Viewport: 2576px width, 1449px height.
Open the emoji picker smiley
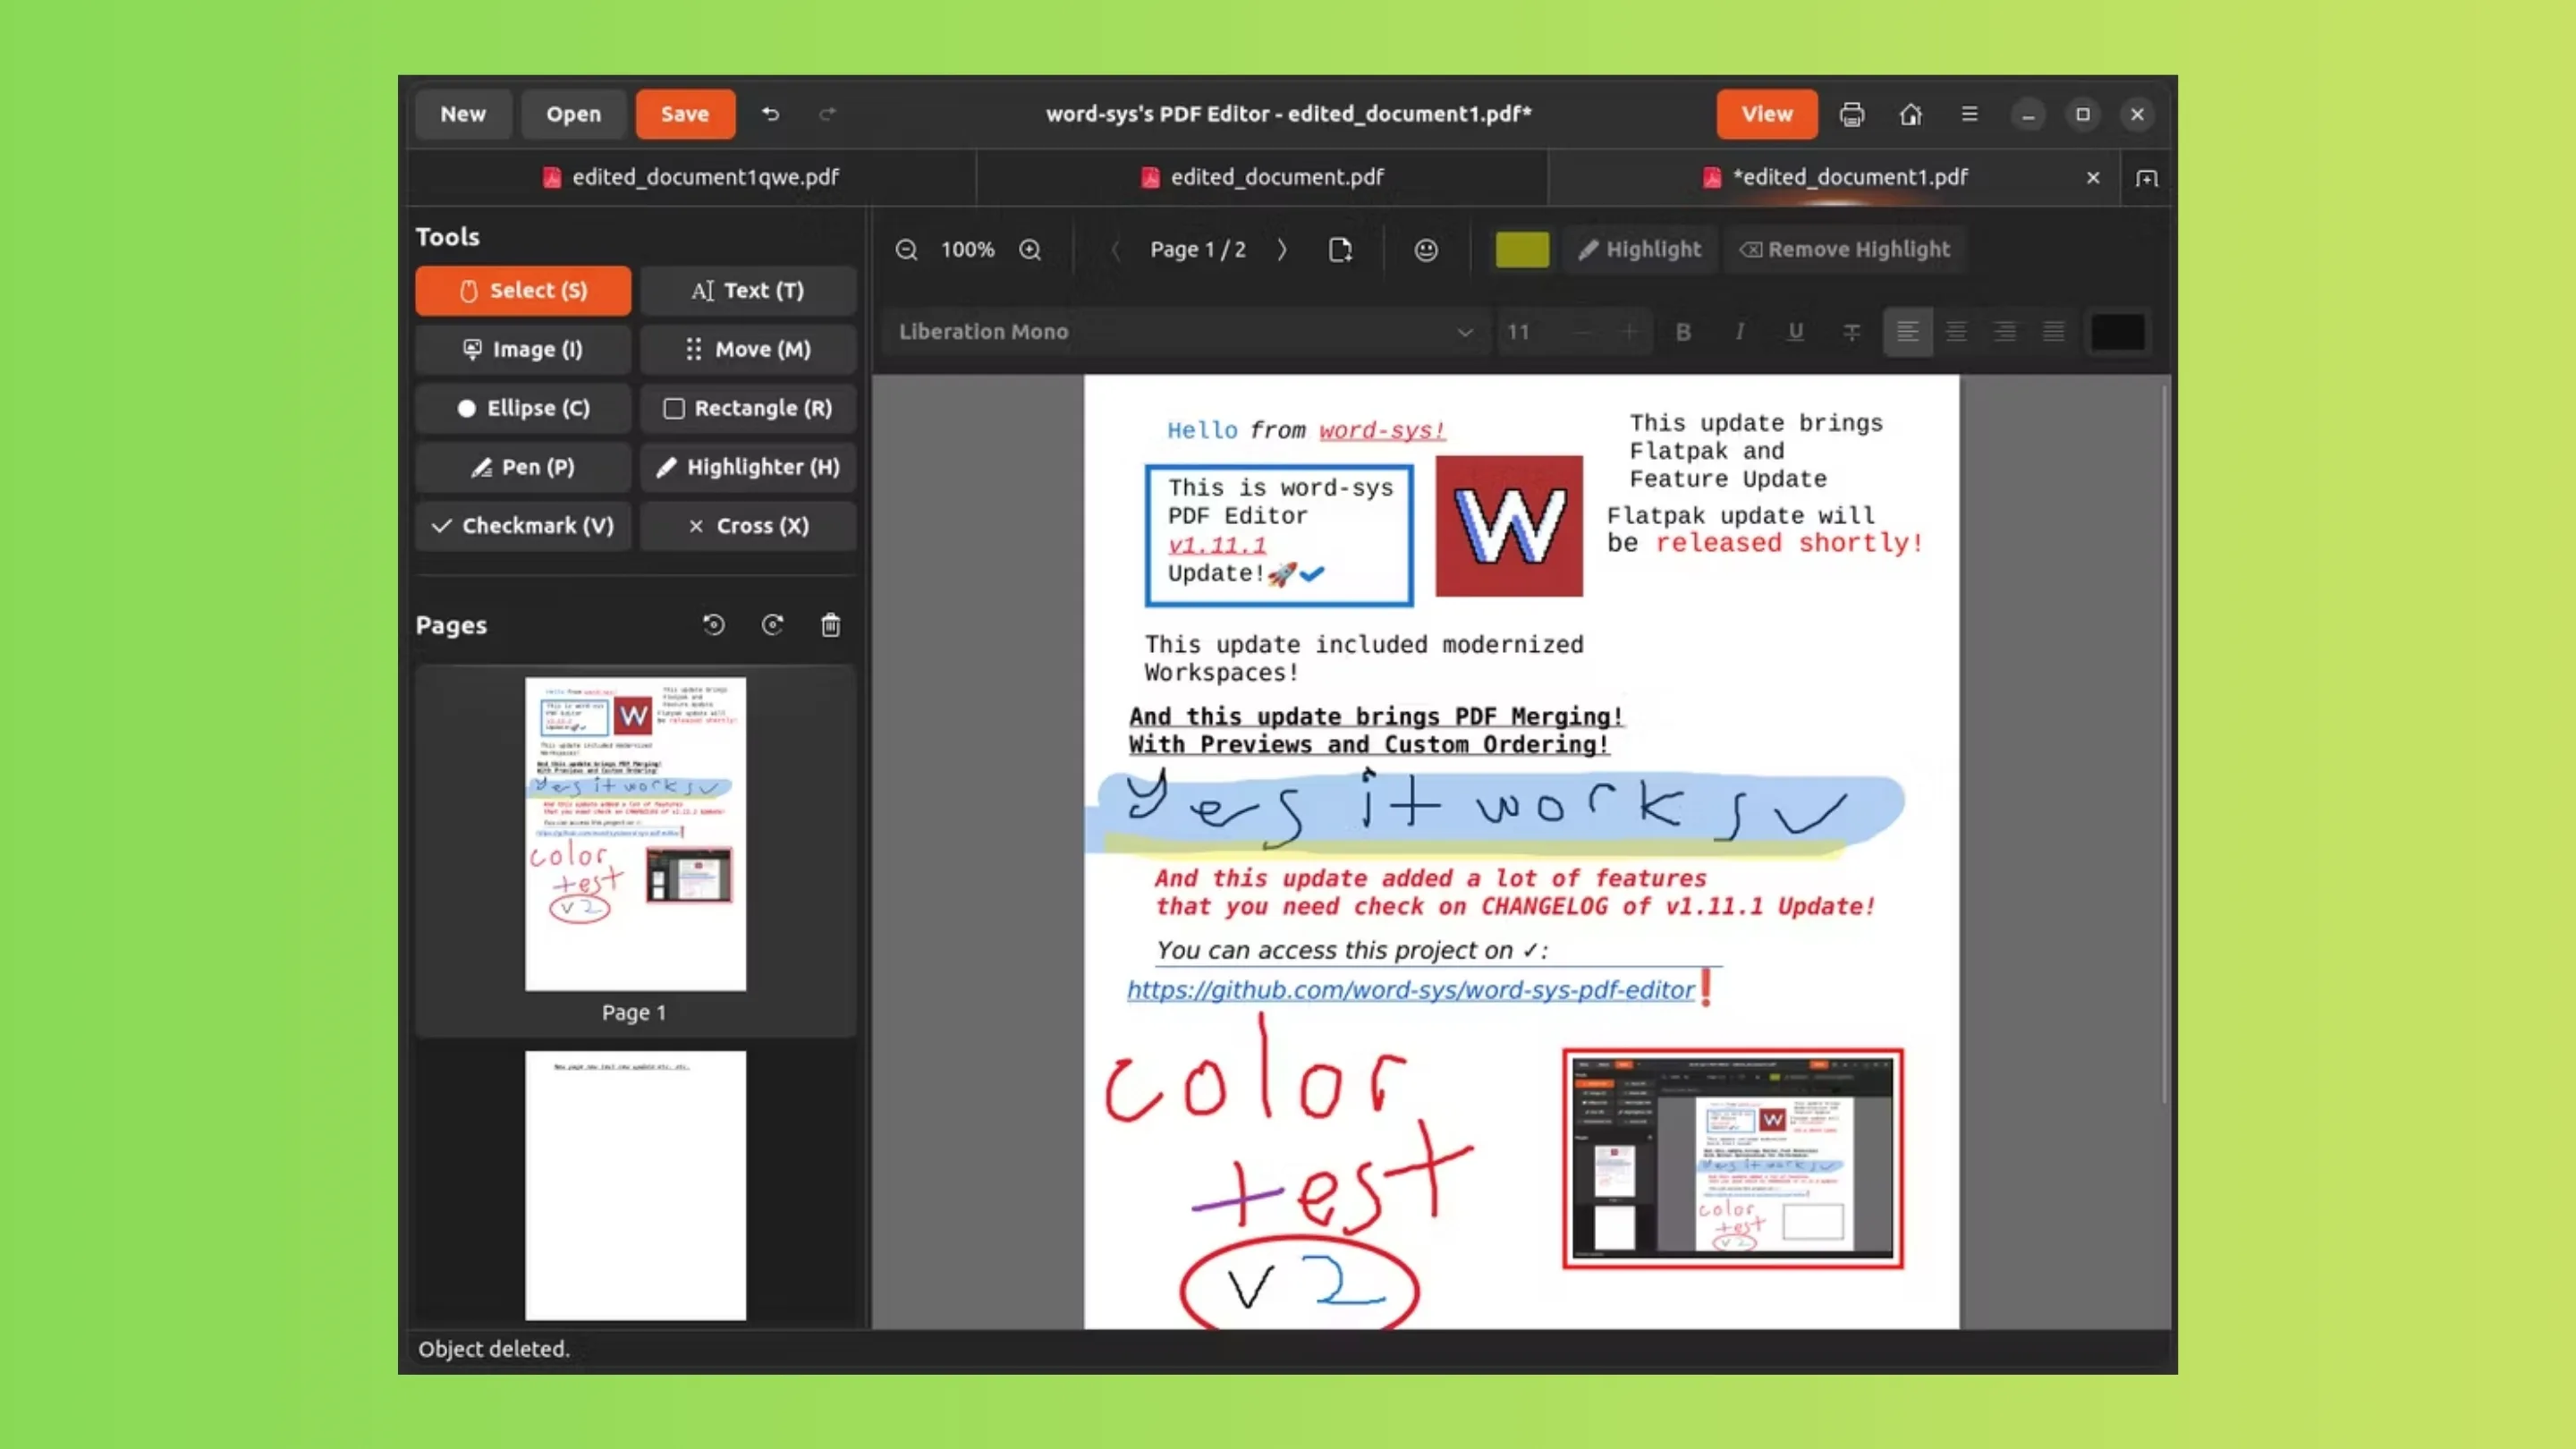tap(1426, 250)
